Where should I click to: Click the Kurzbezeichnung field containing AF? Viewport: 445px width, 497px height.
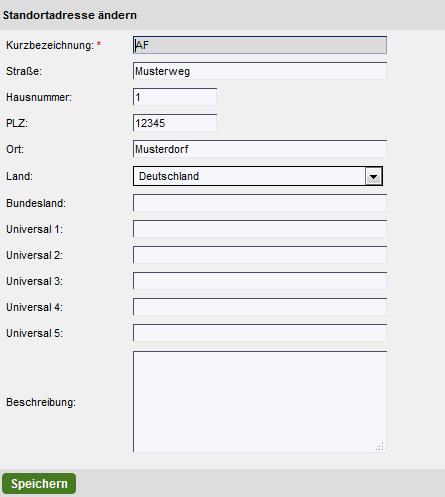260,45
